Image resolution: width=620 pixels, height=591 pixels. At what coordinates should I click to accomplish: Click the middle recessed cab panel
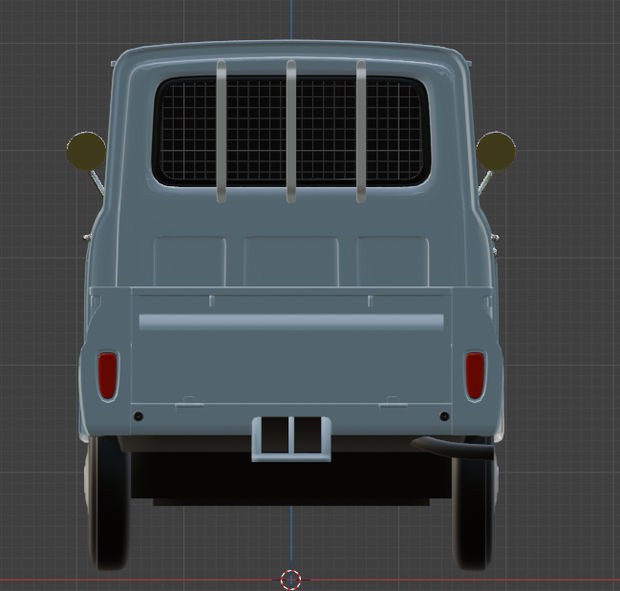click(x=291, y=261)
